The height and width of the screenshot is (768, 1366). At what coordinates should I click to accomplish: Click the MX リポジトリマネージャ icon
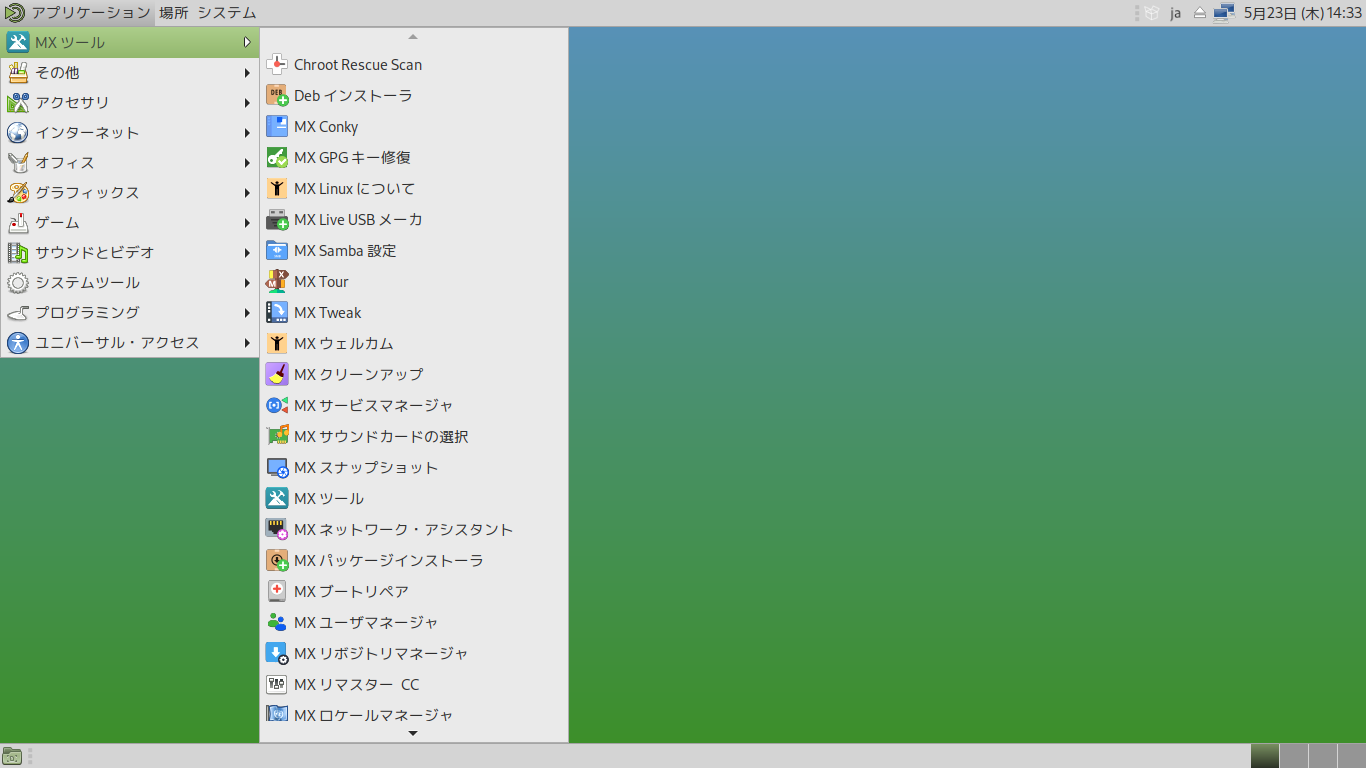[x=277, y=654]
